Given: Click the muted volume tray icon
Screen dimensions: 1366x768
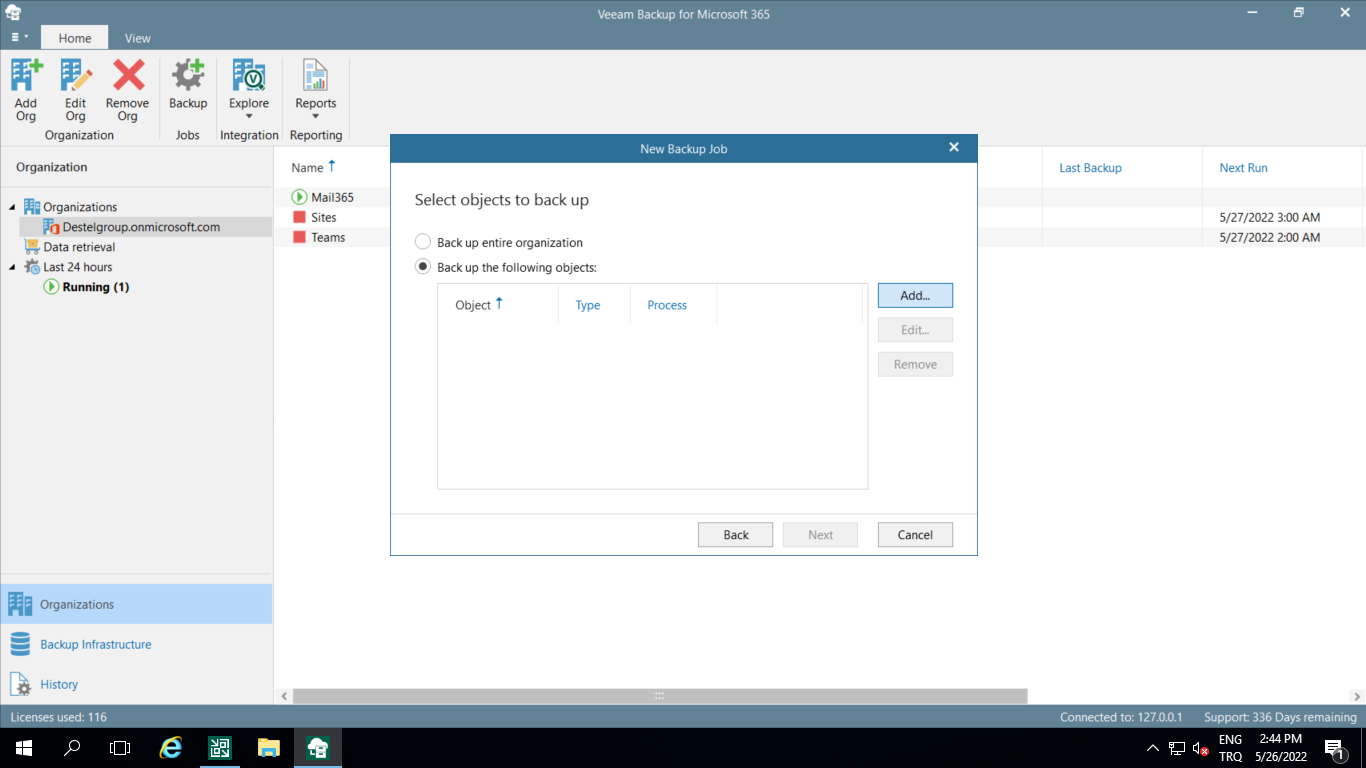Looking at the screenshot, I should [1202, 748].
